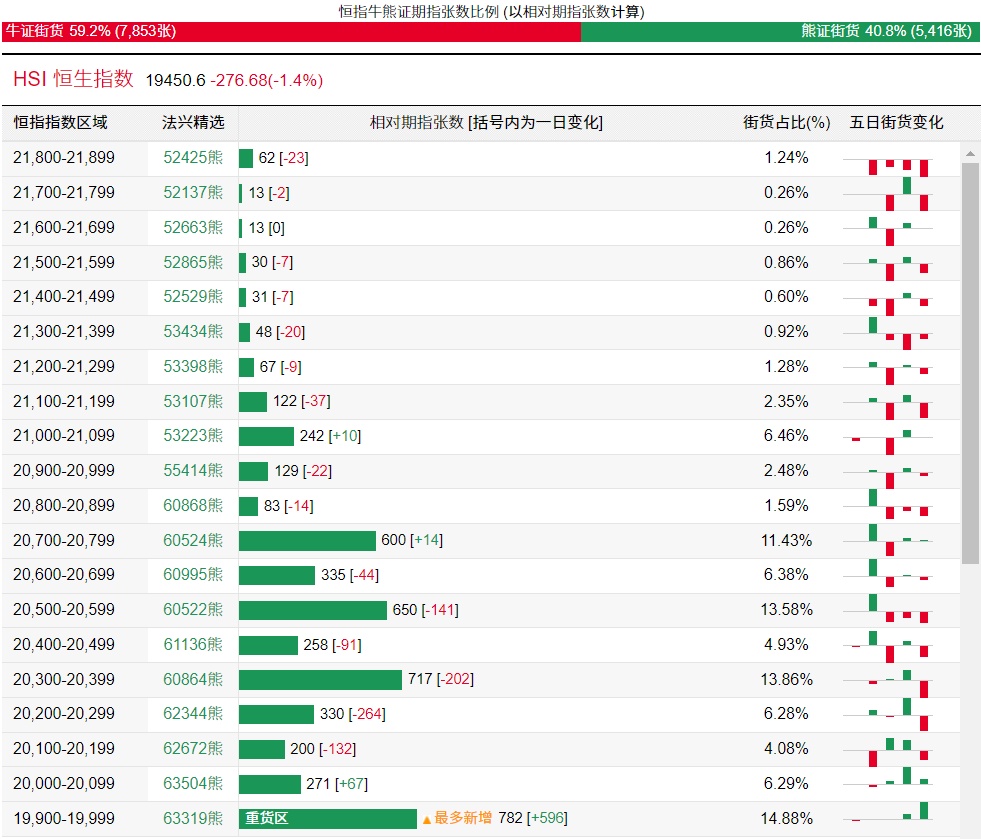The width and height of the screenshot is (981, 839).
Task: Click range cell 21,000-21,099
Action: (64, 435)
